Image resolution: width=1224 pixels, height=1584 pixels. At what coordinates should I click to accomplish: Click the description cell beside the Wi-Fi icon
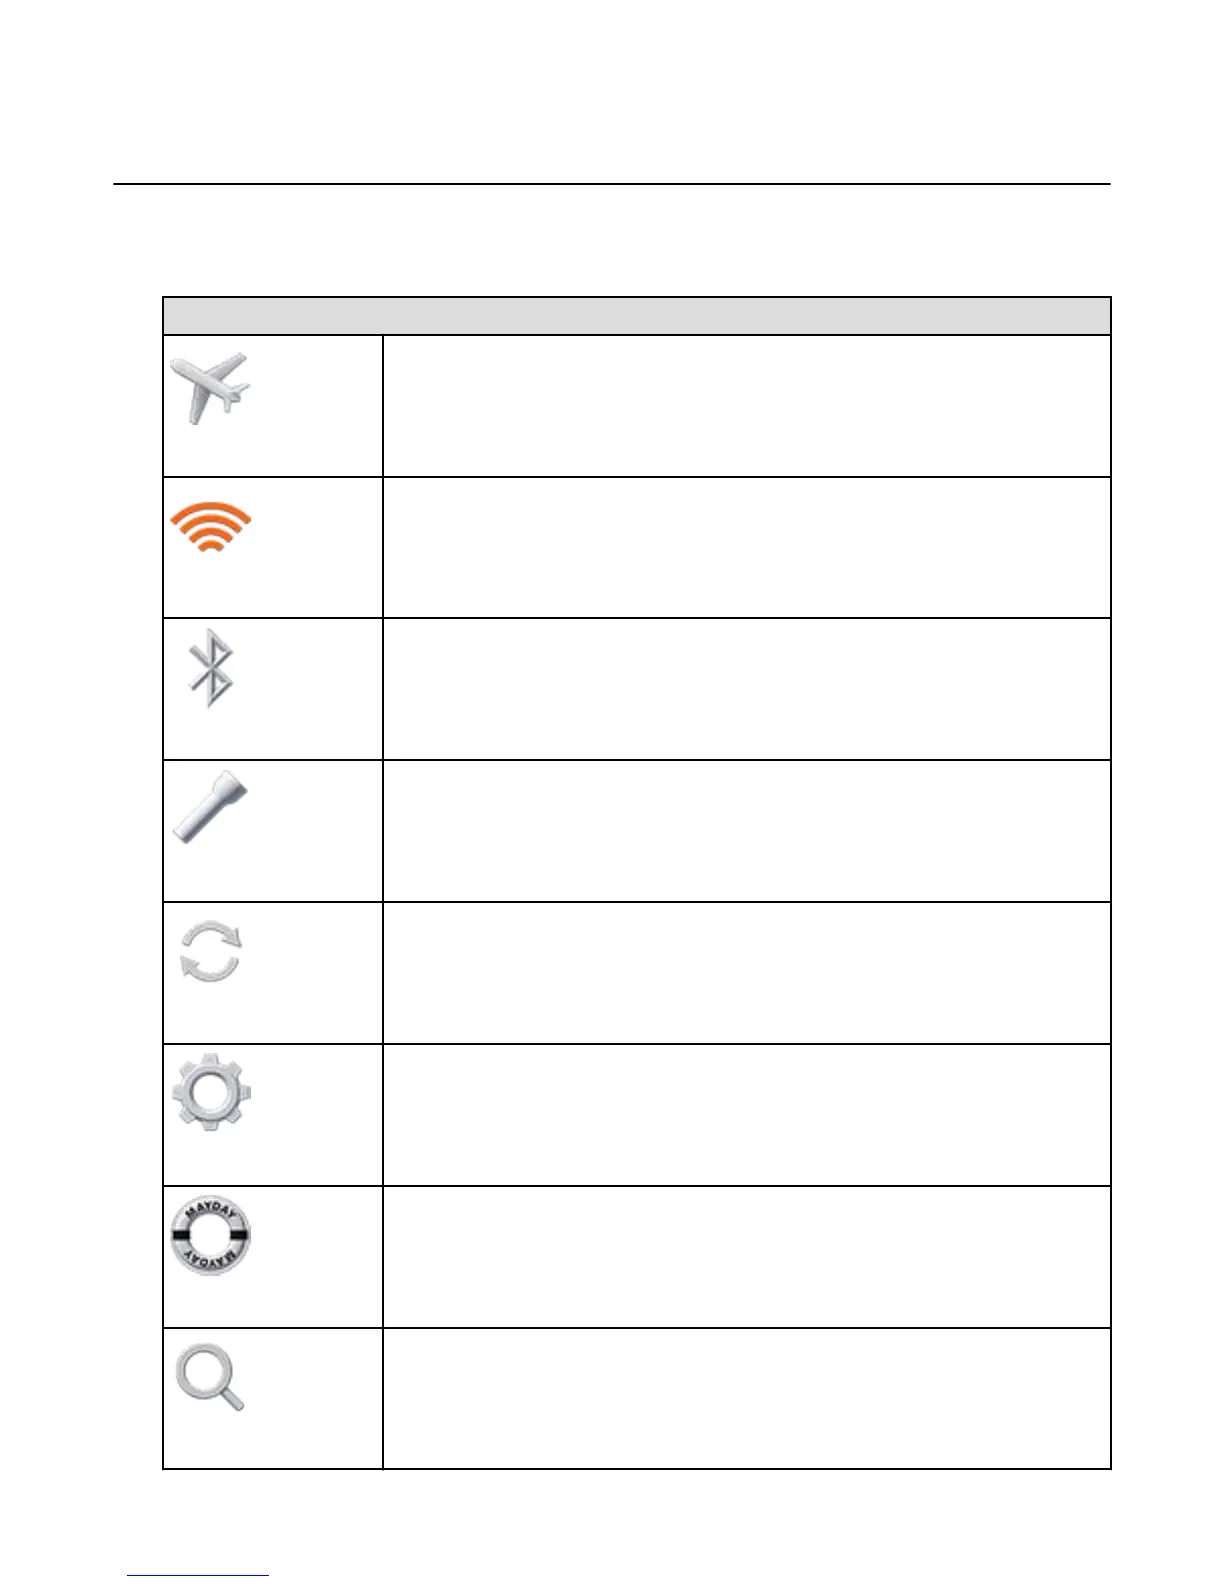click(746, 547)
